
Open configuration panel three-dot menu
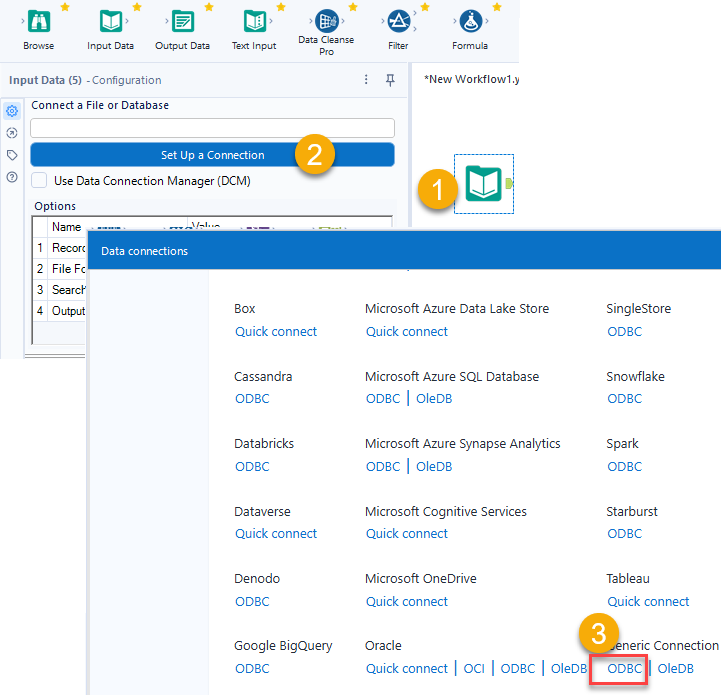click(x=366, y=80)
